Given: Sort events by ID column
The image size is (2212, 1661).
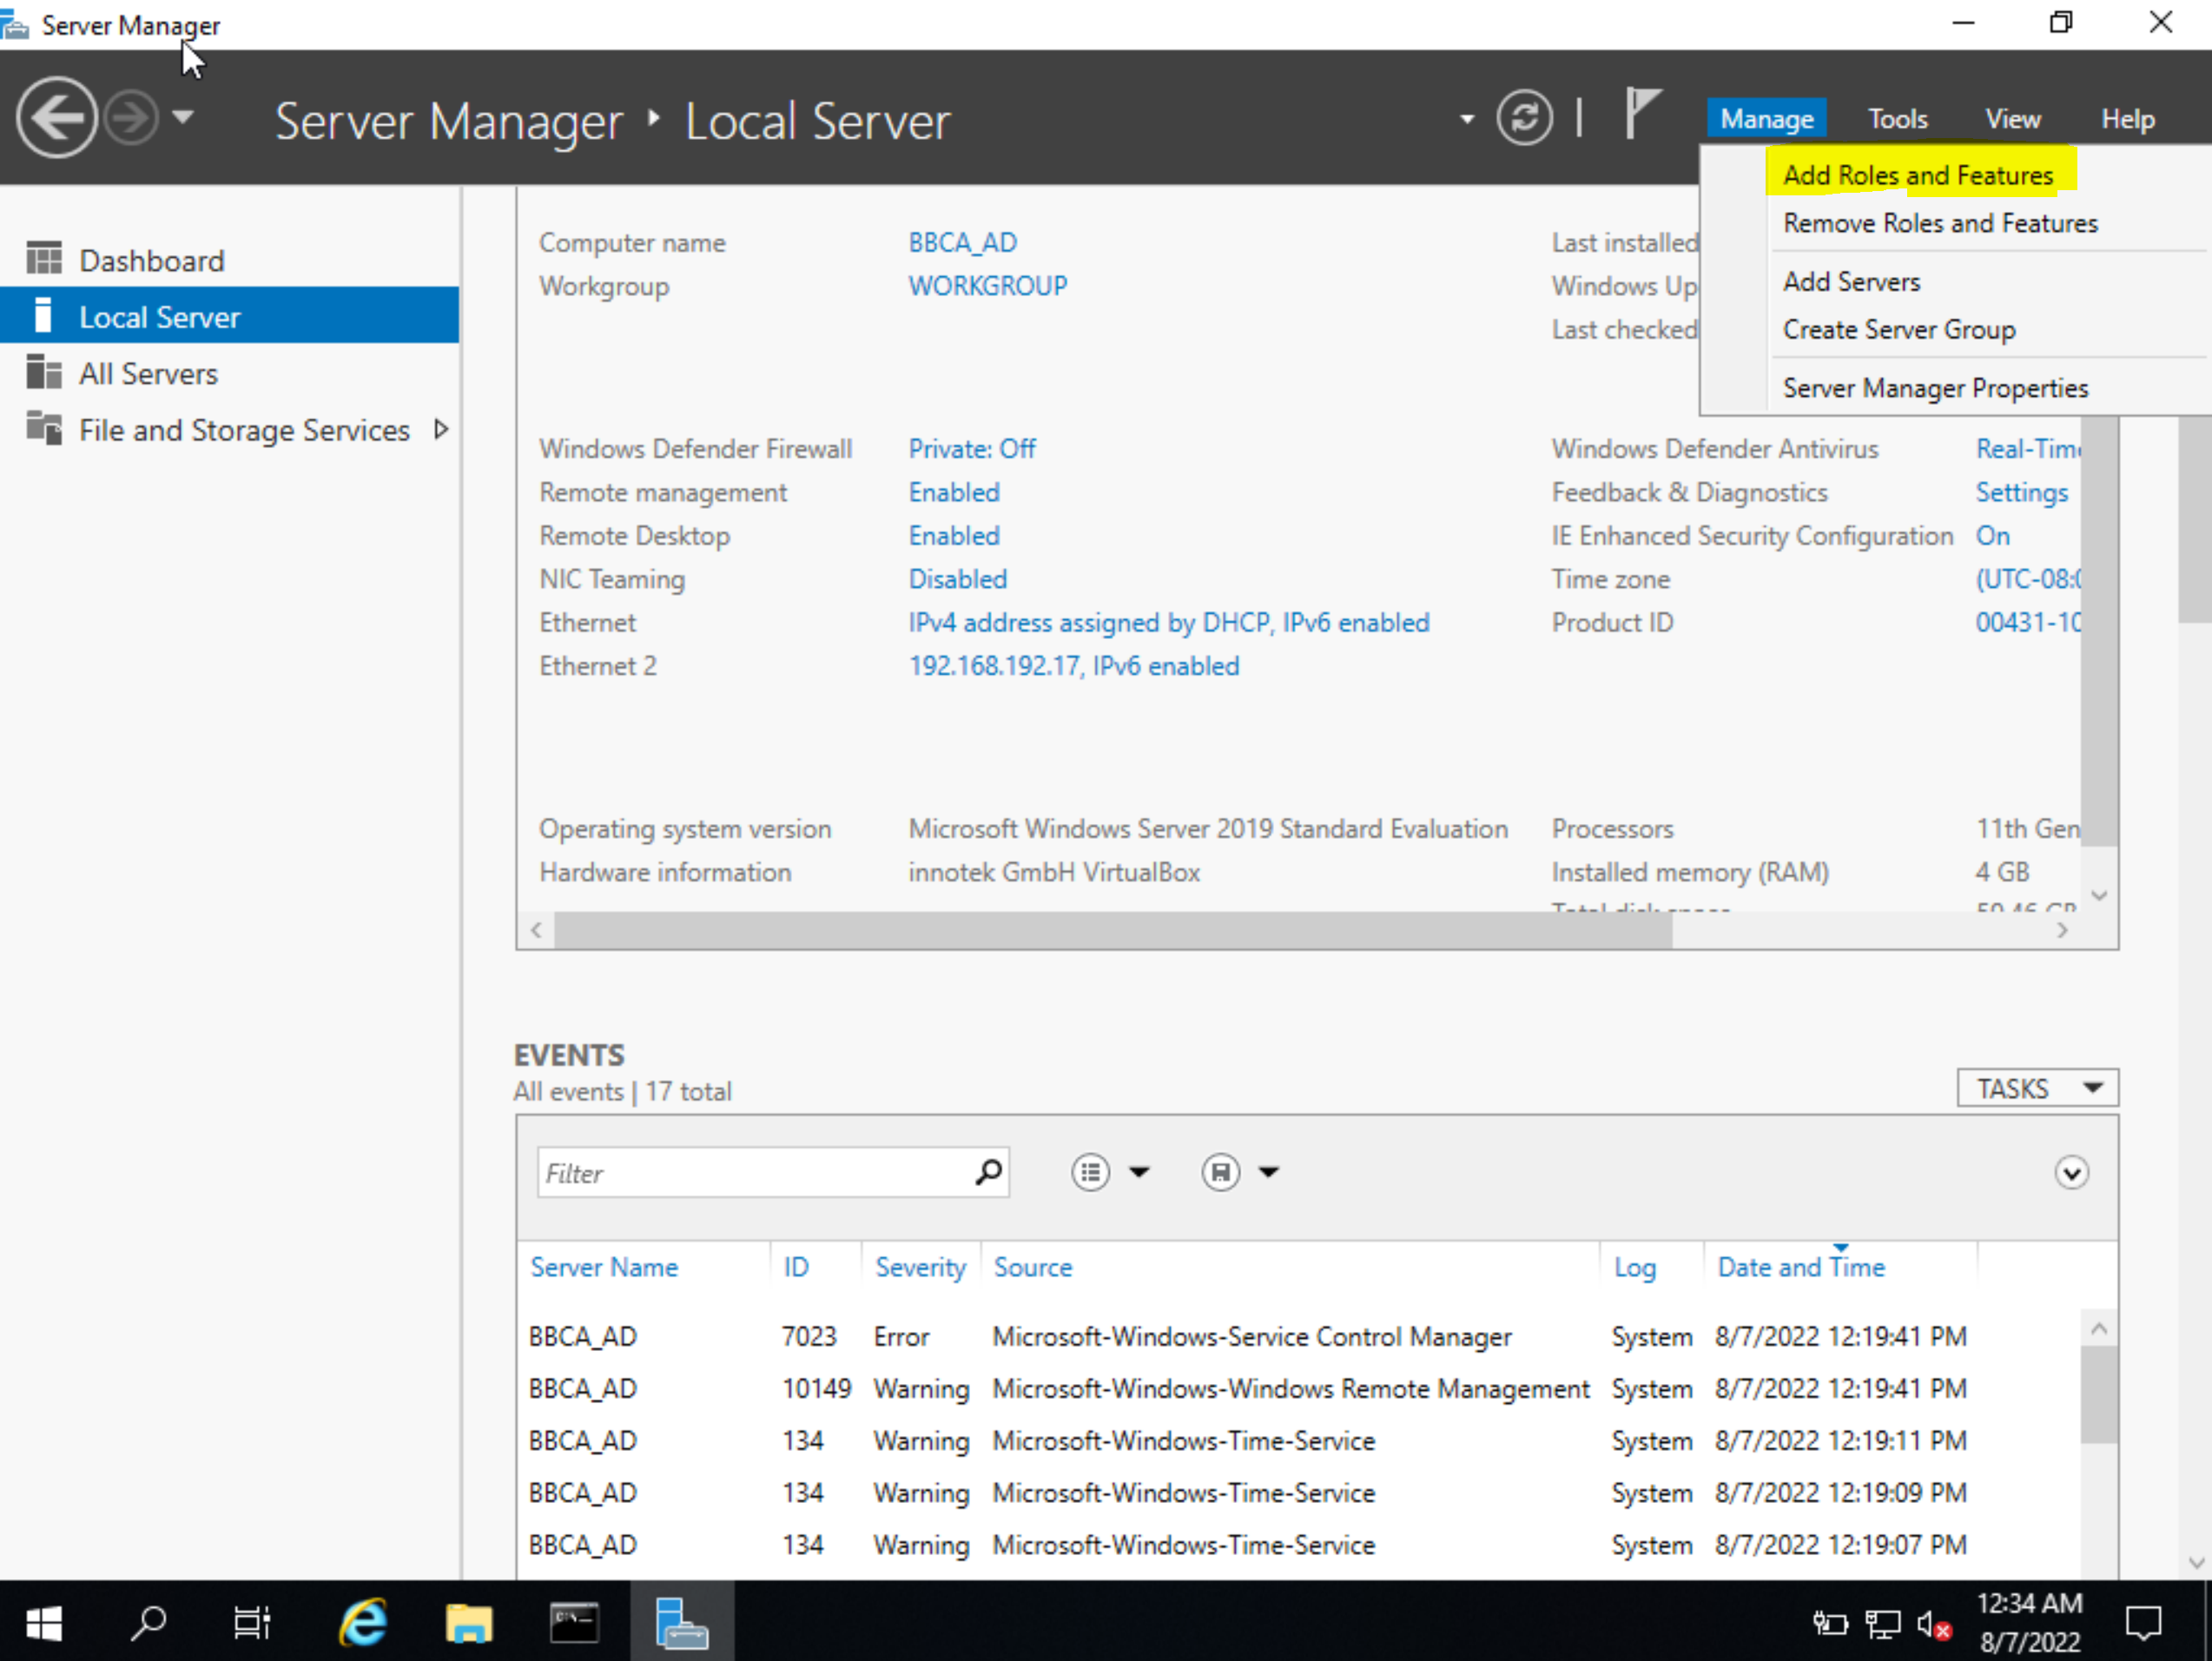Looking at the screenshot, I should 796,1267.
